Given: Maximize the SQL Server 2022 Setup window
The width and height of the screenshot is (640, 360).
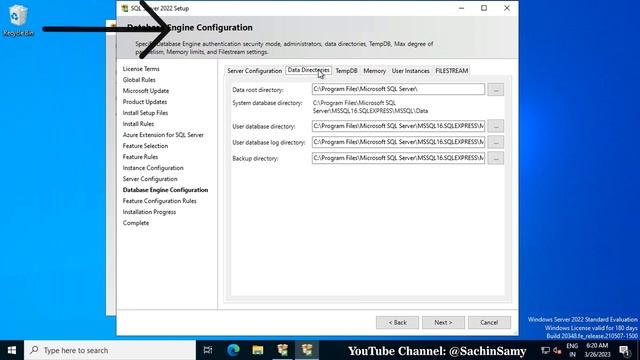Looking at the screenshot, I should click(484, 8).
